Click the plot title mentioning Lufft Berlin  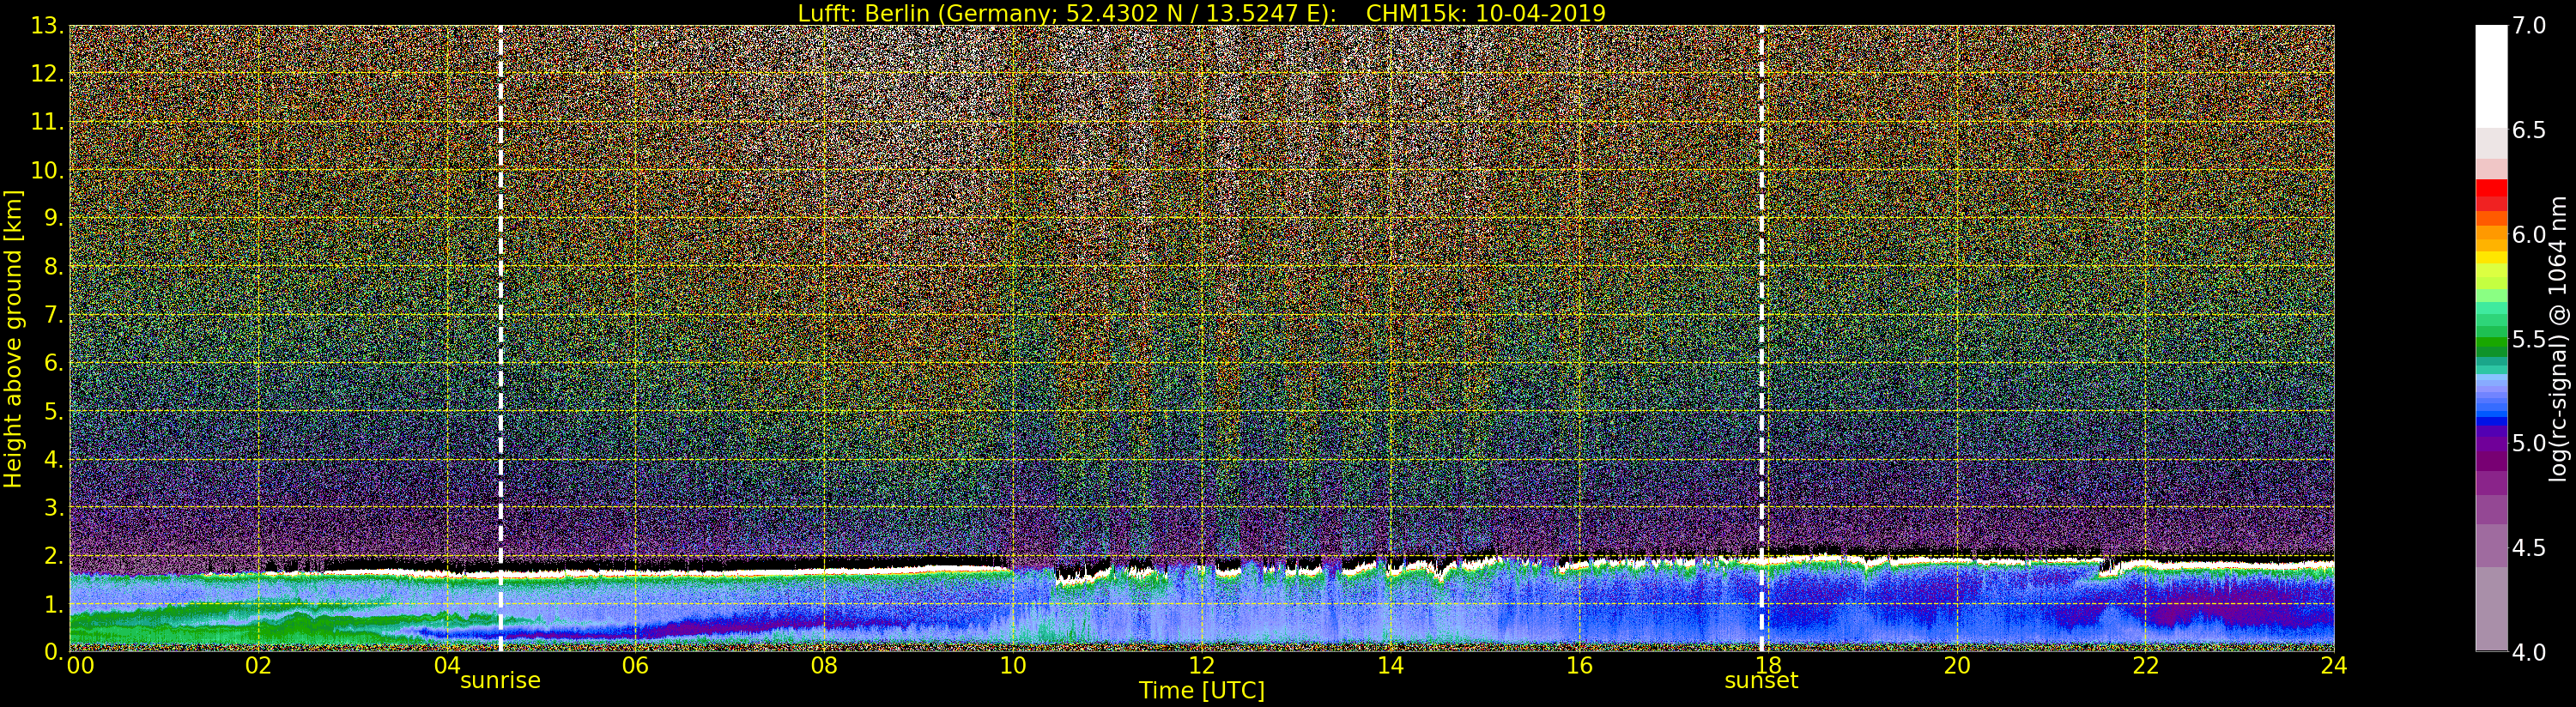tap(1201, 13)
